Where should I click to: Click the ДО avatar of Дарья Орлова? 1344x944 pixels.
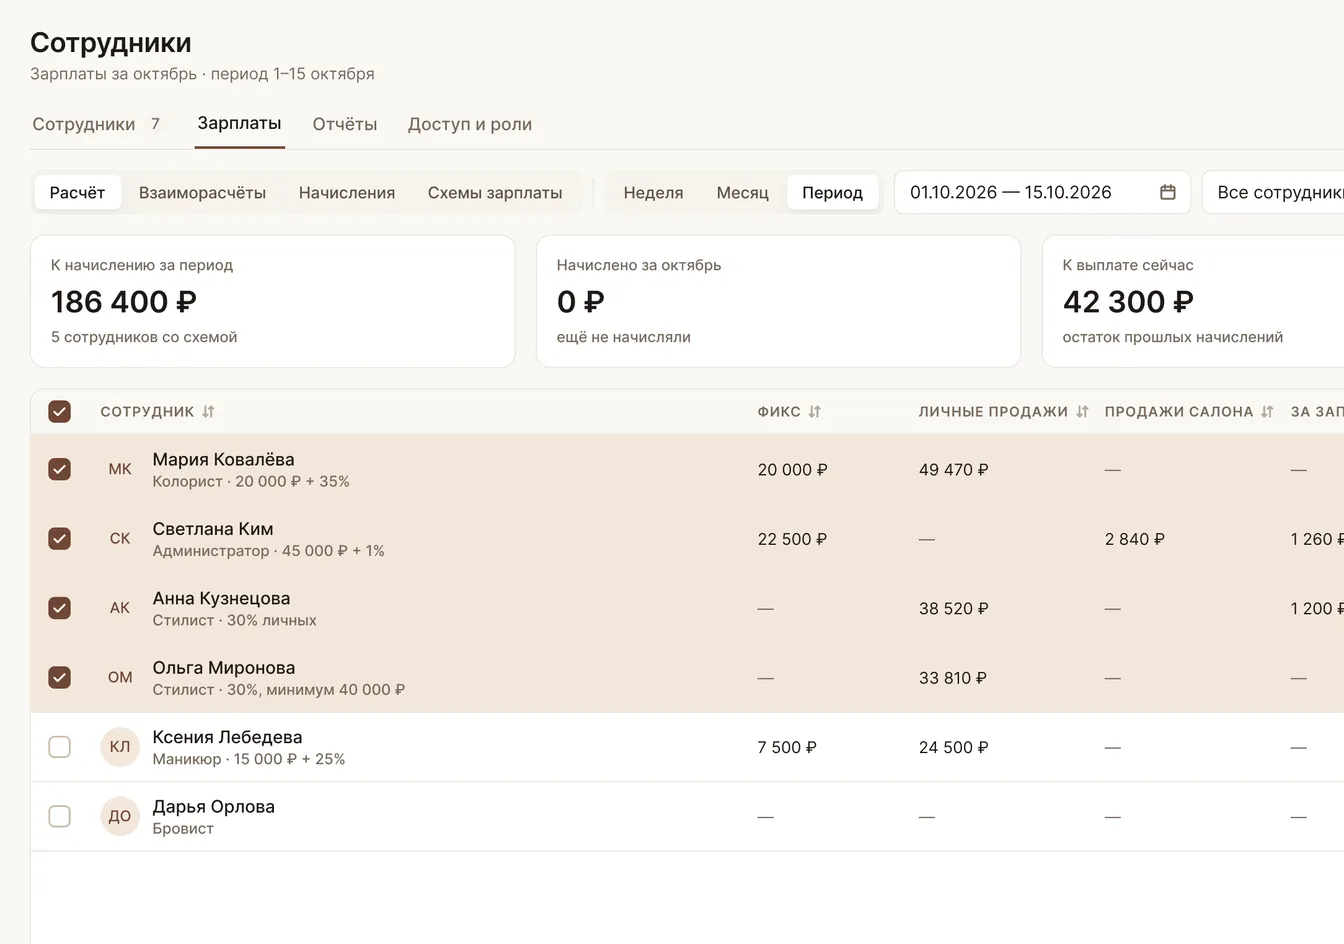pos(120,817)
